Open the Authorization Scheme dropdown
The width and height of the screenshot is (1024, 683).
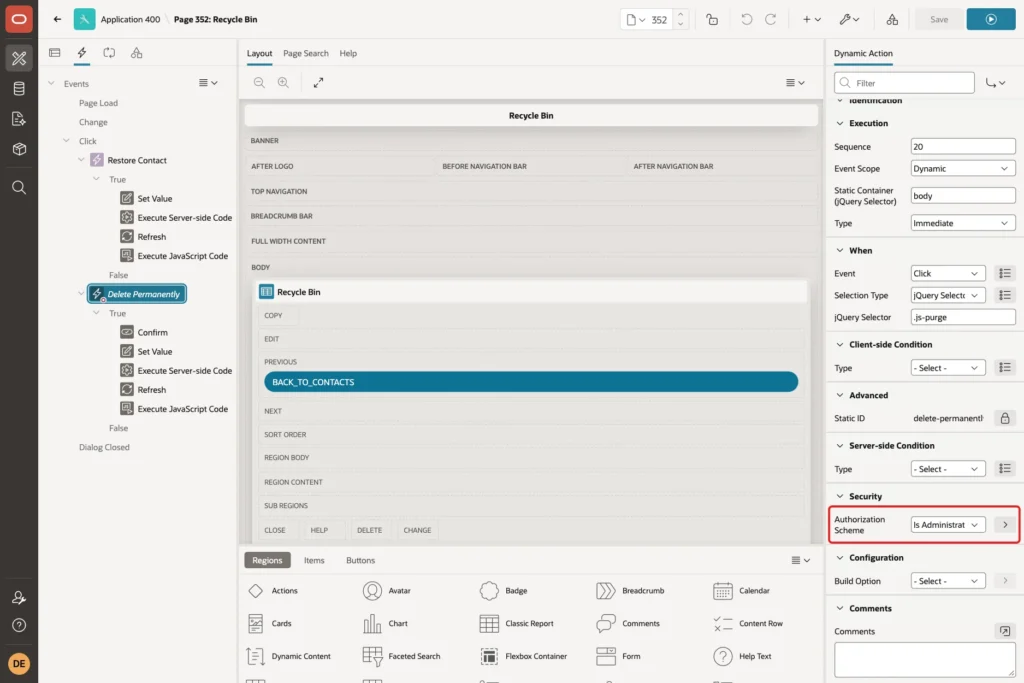[x=948, y=525]
